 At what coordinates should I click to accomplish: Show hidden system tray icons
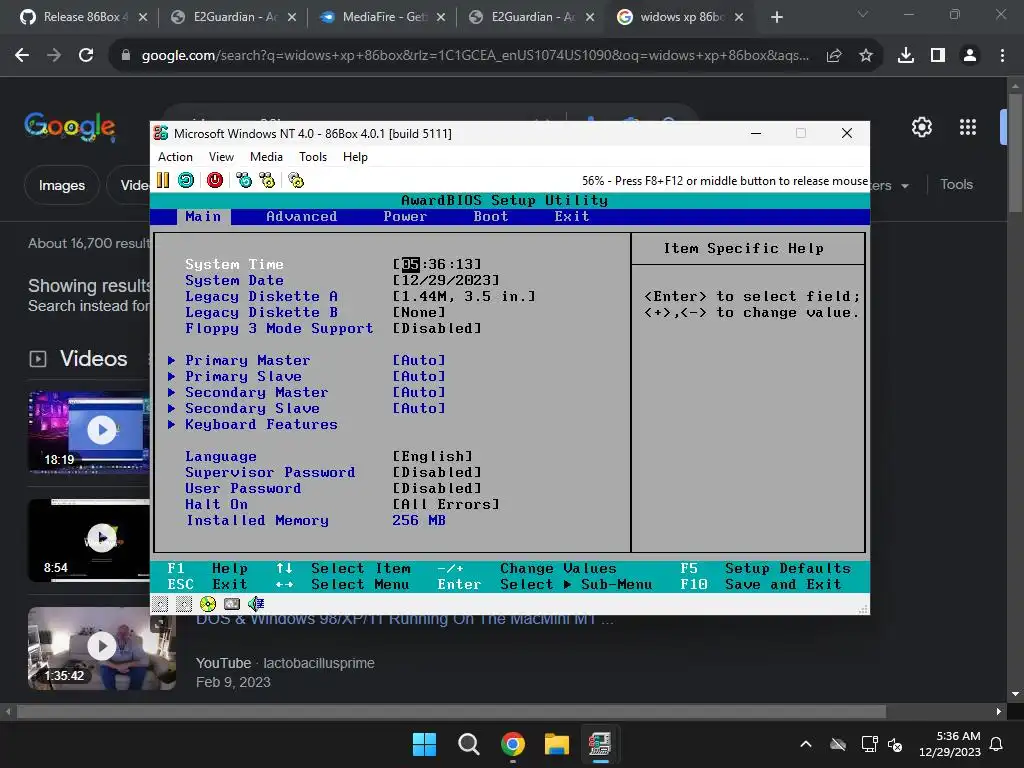[806, 744]
